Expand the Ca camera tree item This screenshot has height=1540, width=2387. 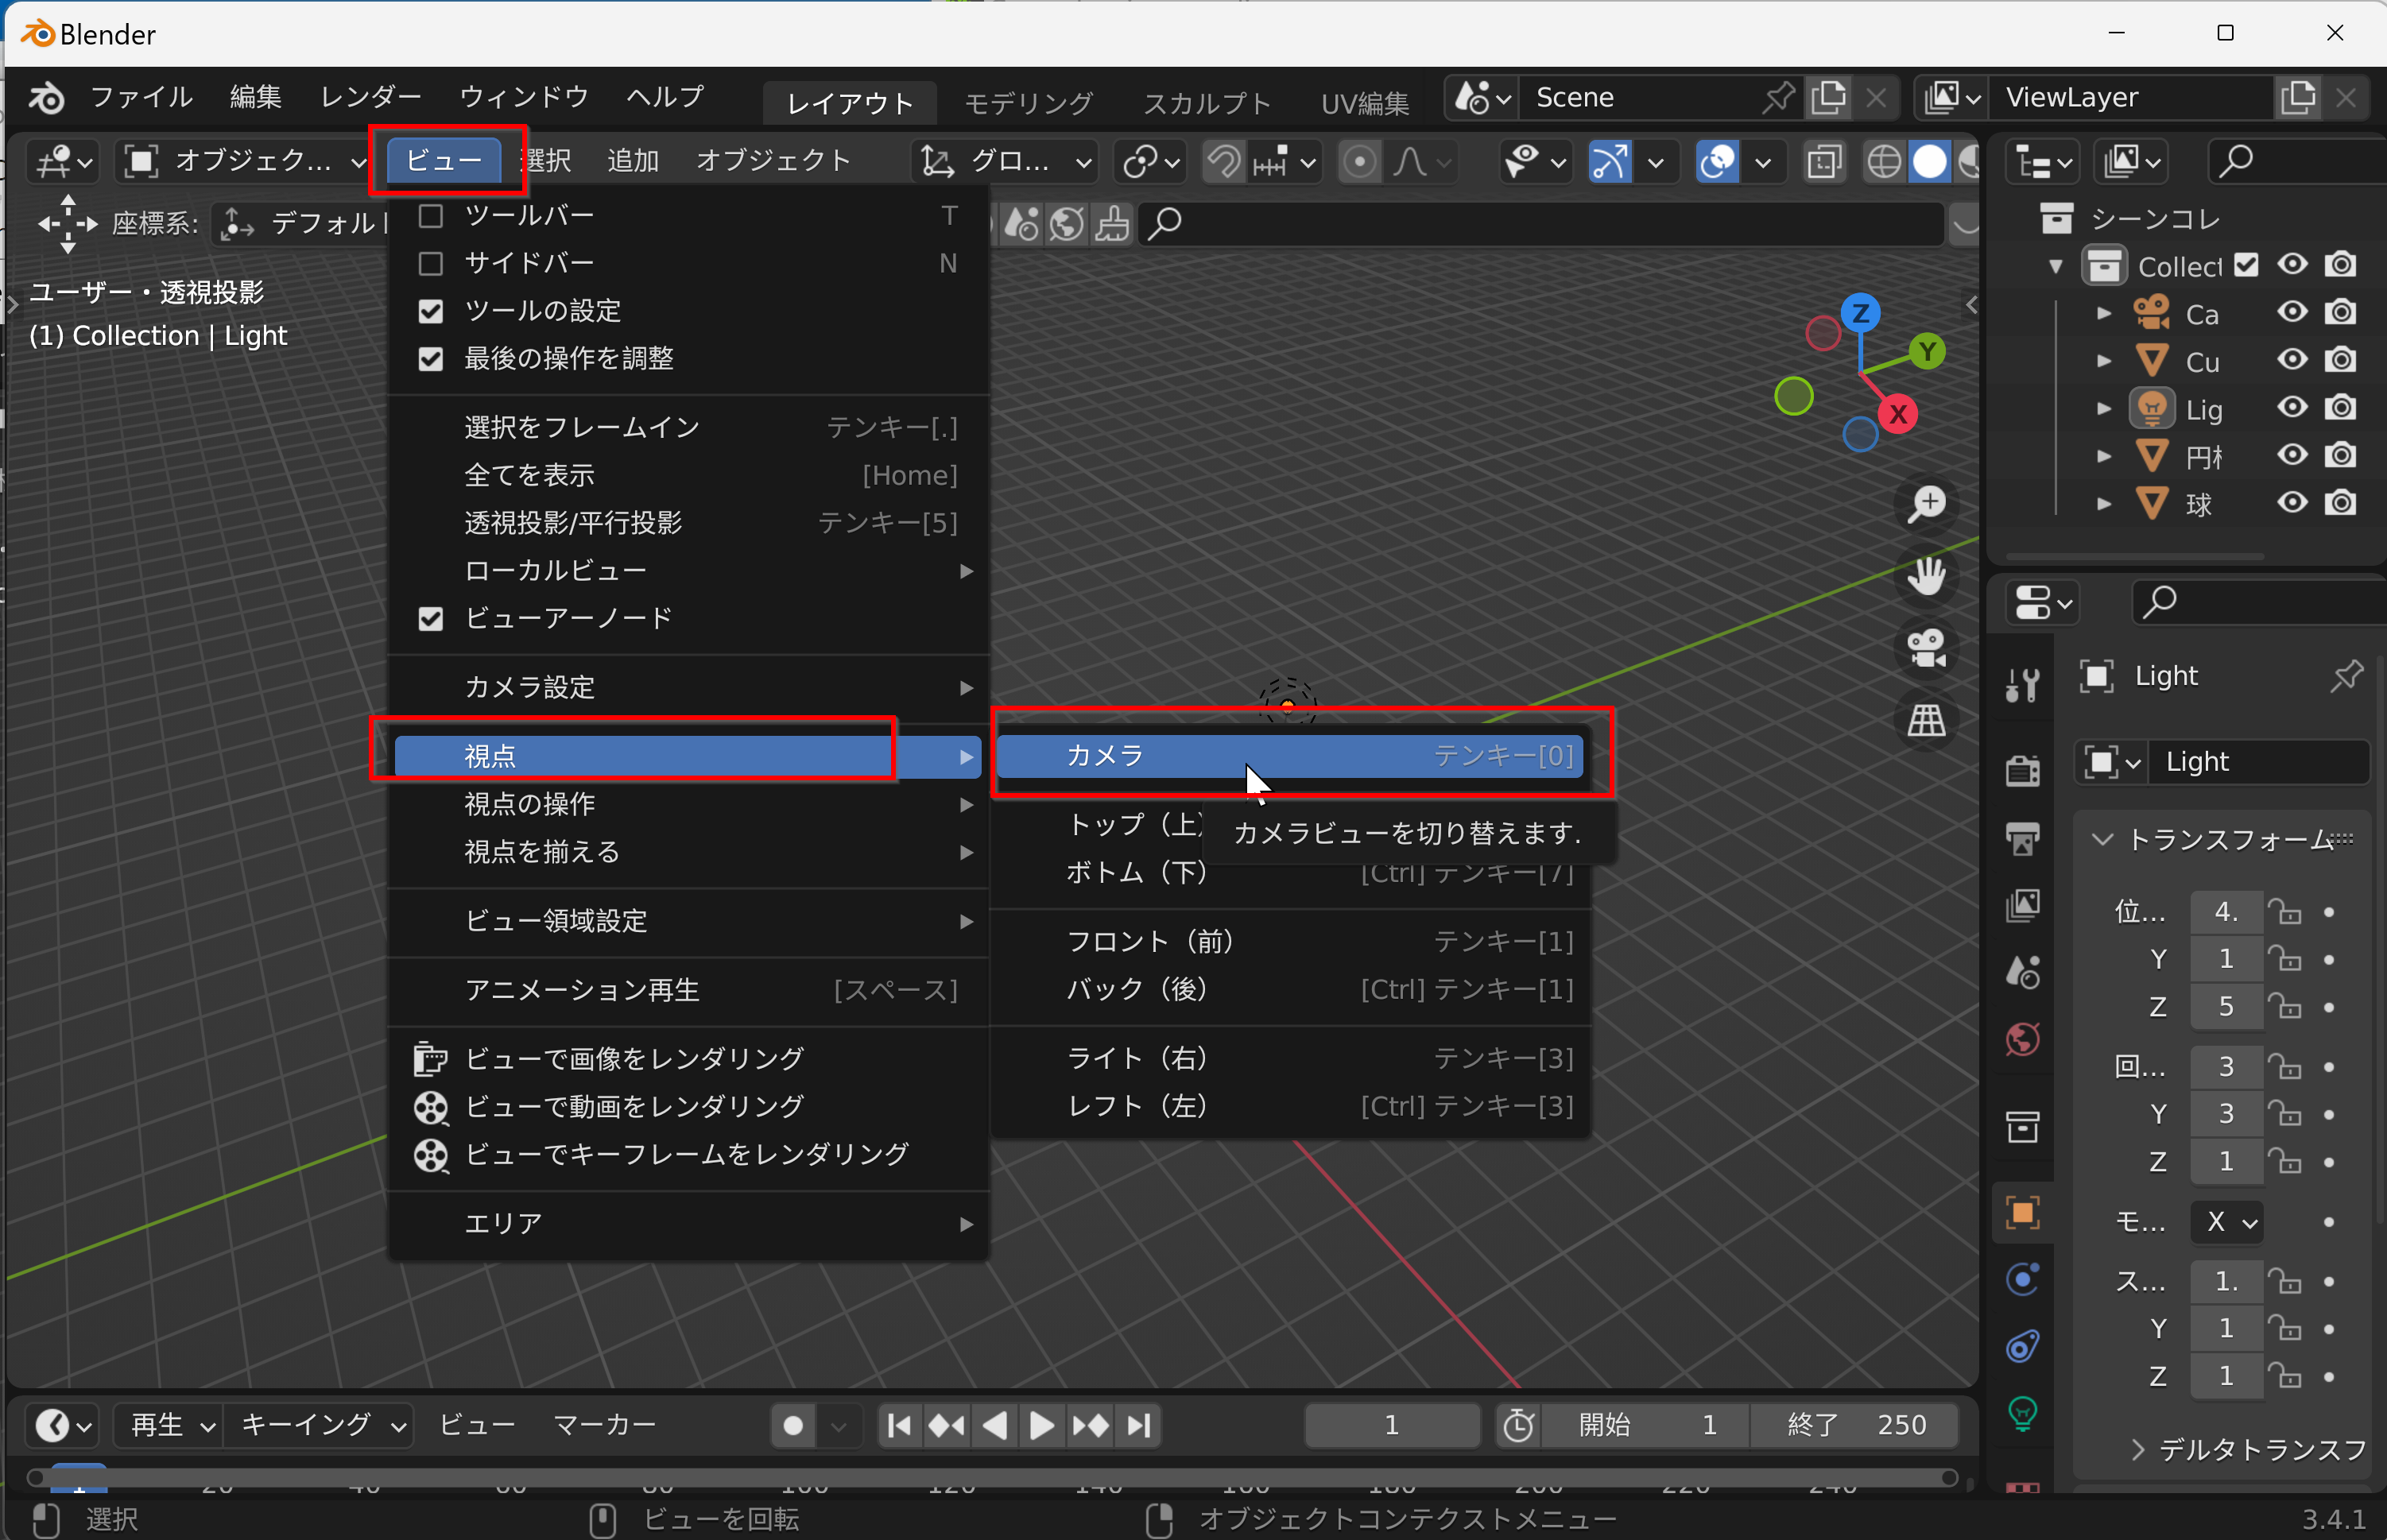click(2103, 313)
